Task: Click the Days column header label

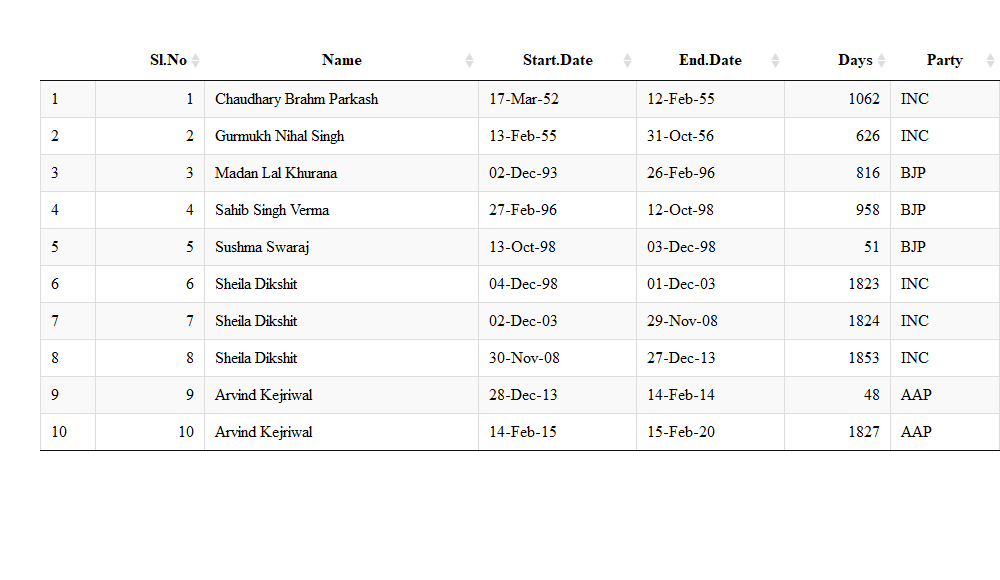Action: click(x=855, y=60)
